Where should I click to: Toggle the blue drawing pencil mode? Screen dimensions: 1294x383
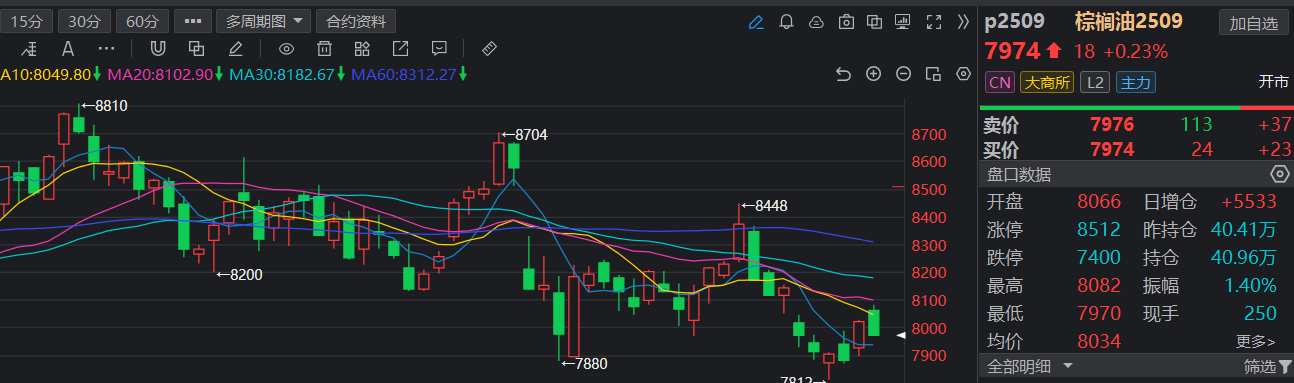pyautogui.click(x=756, y=21)
